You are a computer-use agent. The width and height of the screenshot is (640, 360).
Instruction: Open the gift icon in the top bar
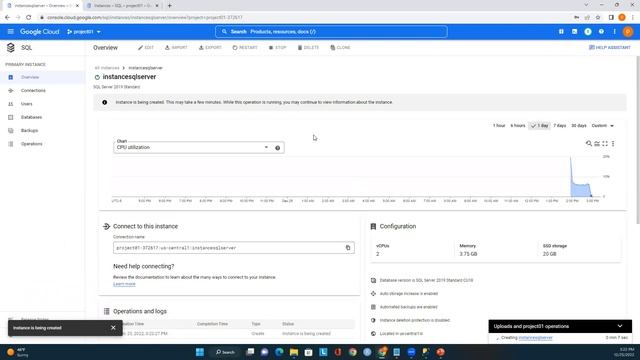pos(561,31)
